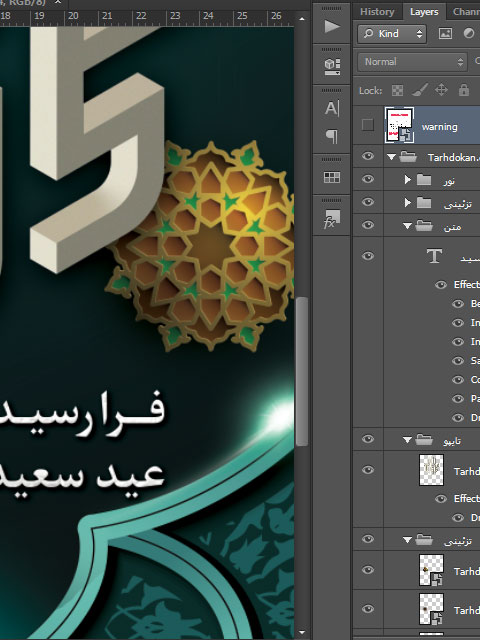Select the text layer T icon
Viewport: 480px width, 640px height.
pos(434,256)
